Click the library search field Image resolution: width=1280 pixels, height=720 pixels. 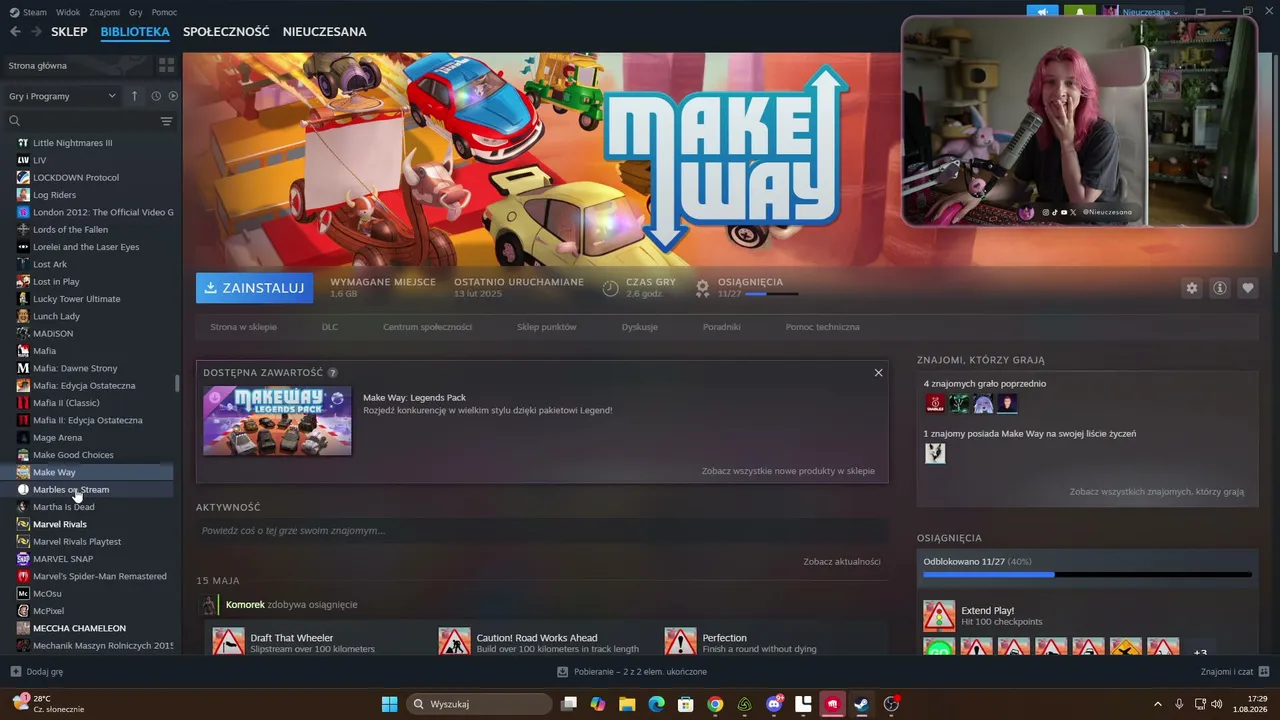[x=82, y=121]
